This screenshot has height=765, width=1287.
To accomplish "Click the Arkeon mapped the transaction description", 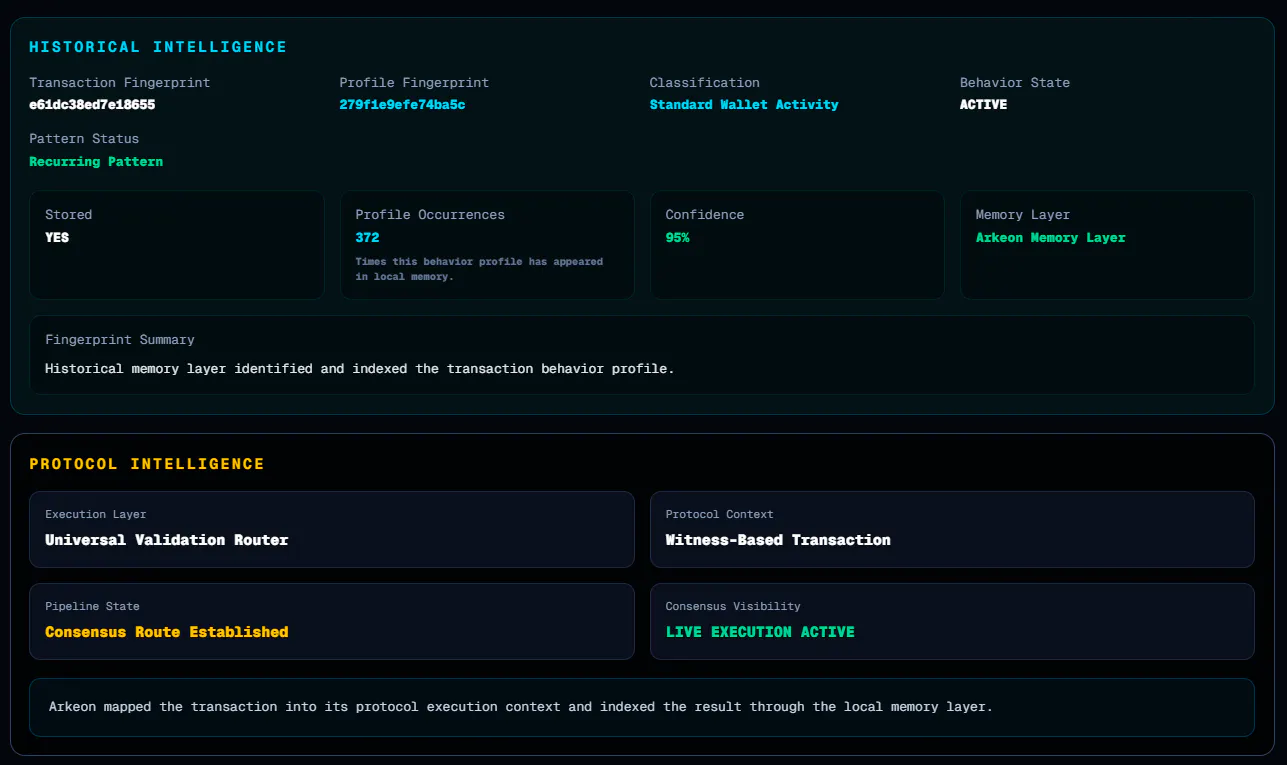I will point(520,707).
